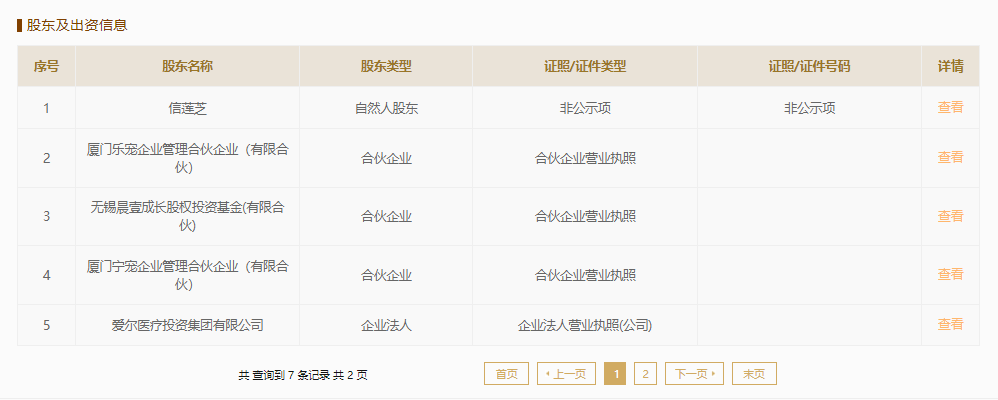Click 合伙企业营业执照 in row 3

(x=585, y=217)
